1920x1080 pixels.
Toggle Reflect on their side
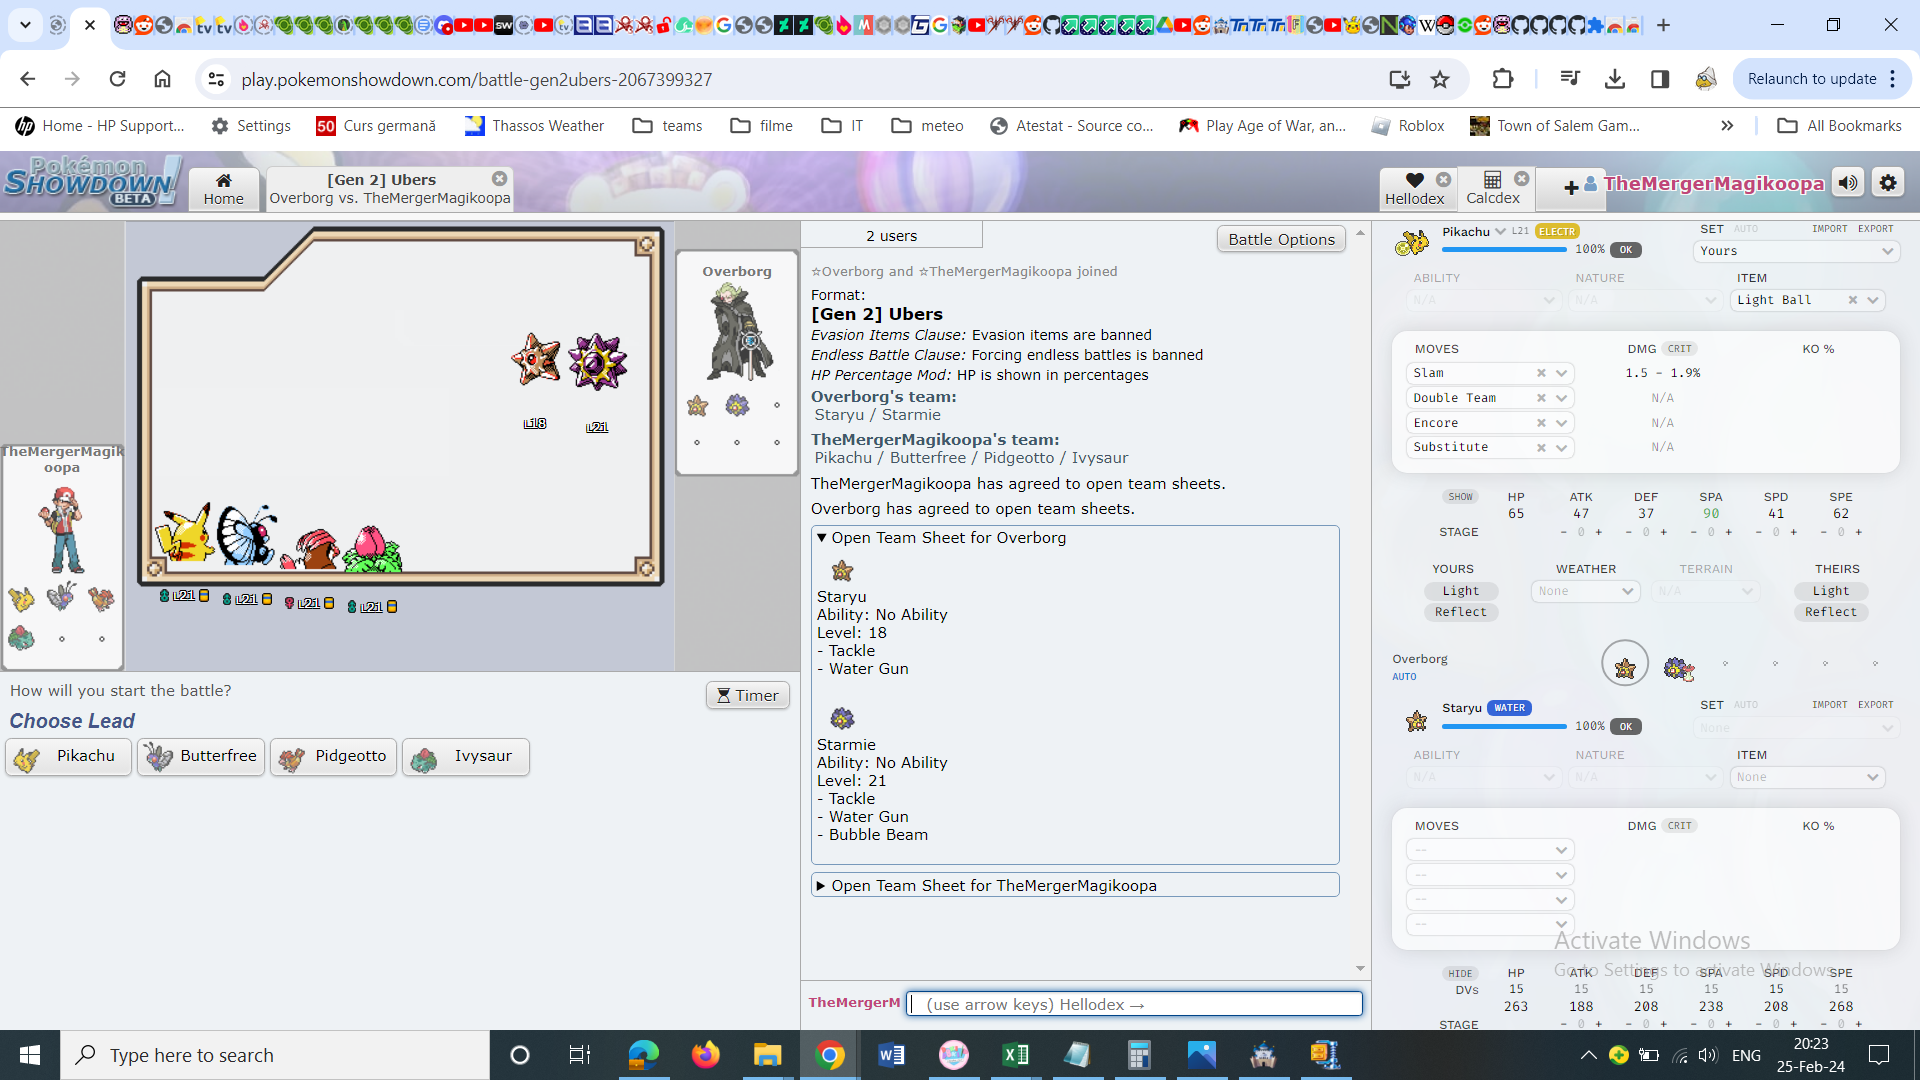point(1830,612)
